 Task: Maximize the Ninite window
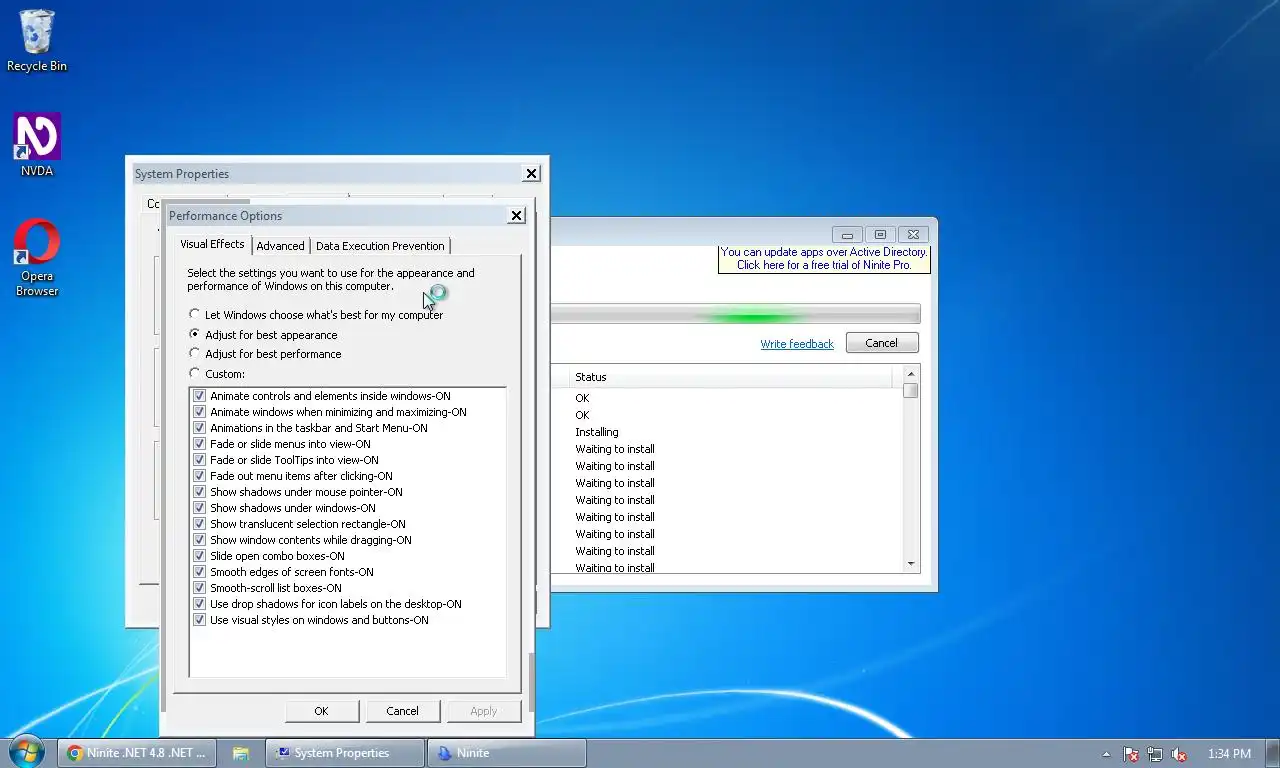point(880,234)
